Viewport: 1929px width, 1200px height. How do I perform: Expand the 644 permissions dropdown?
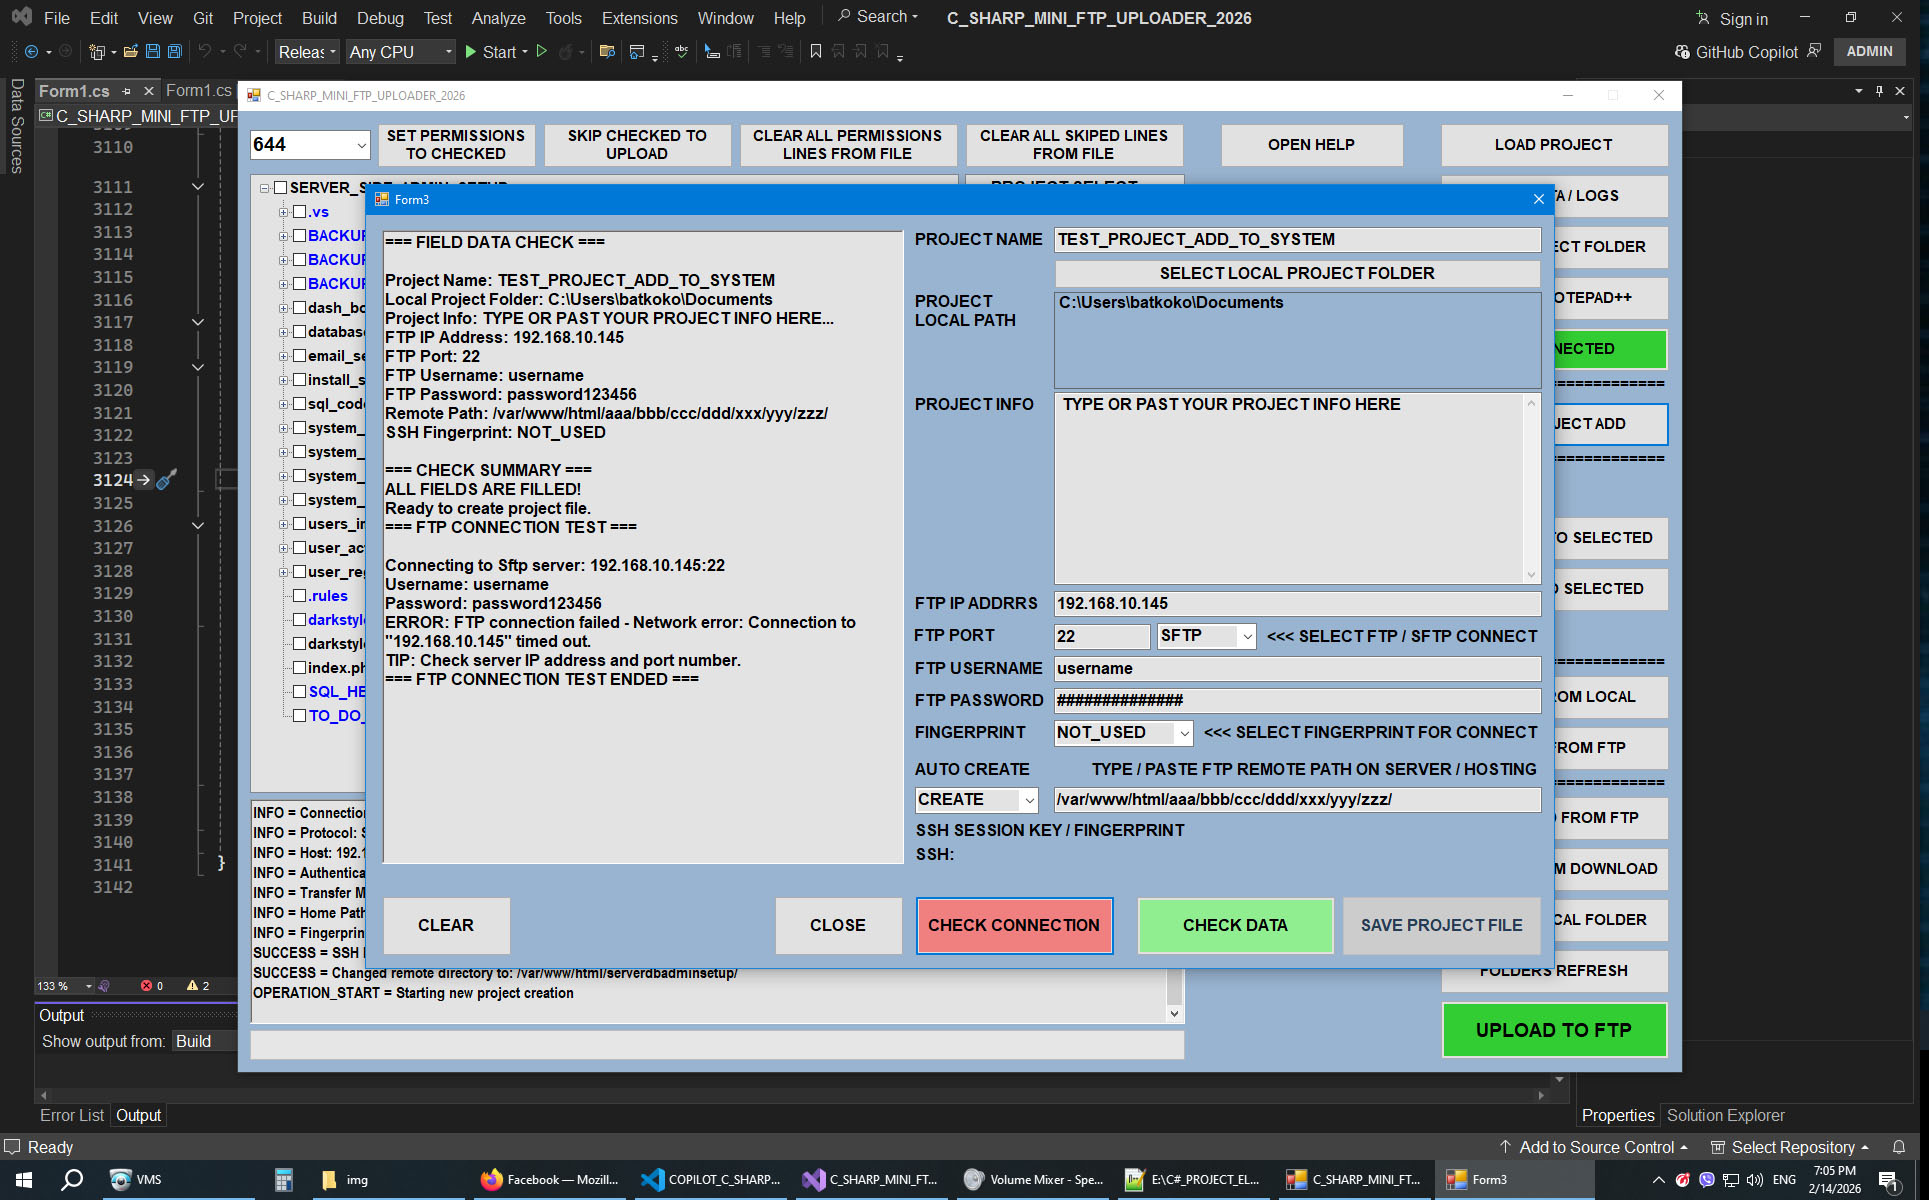[310, 145]
